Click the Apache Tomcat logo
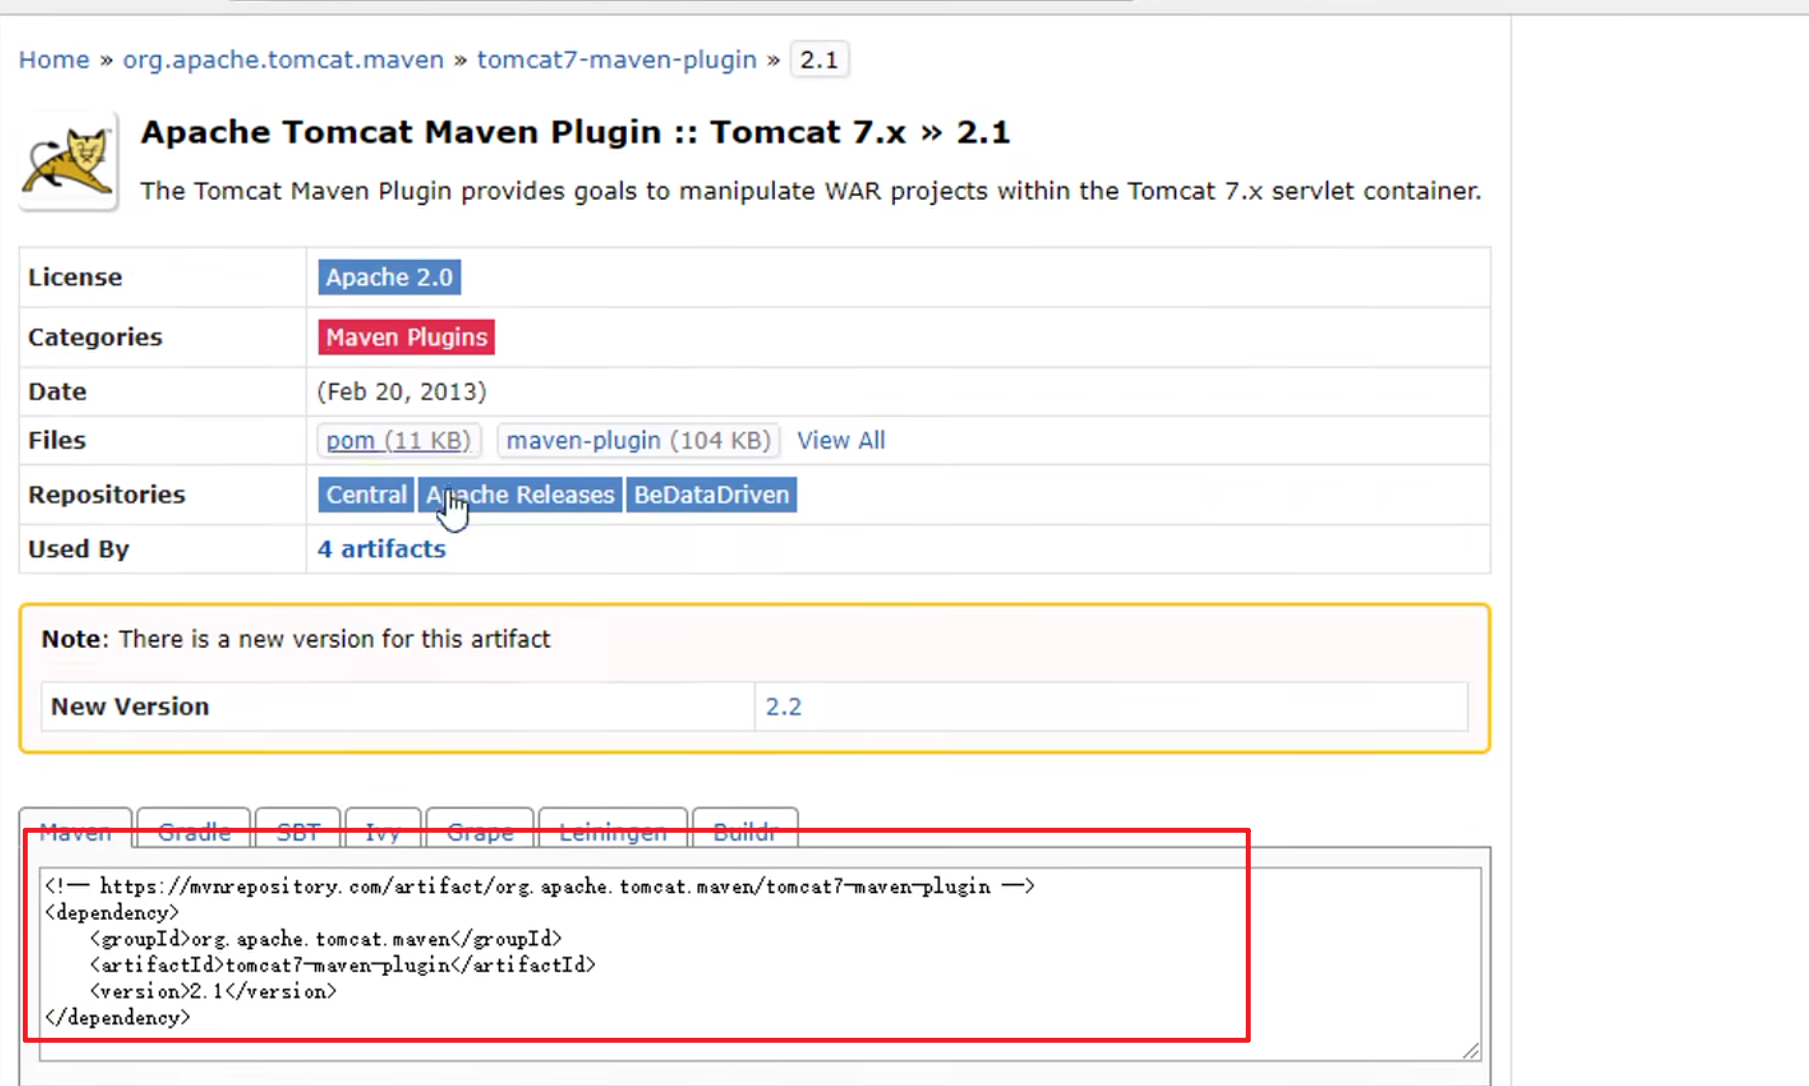This screenshot has width=1809, height=1086. click(66, 160)
